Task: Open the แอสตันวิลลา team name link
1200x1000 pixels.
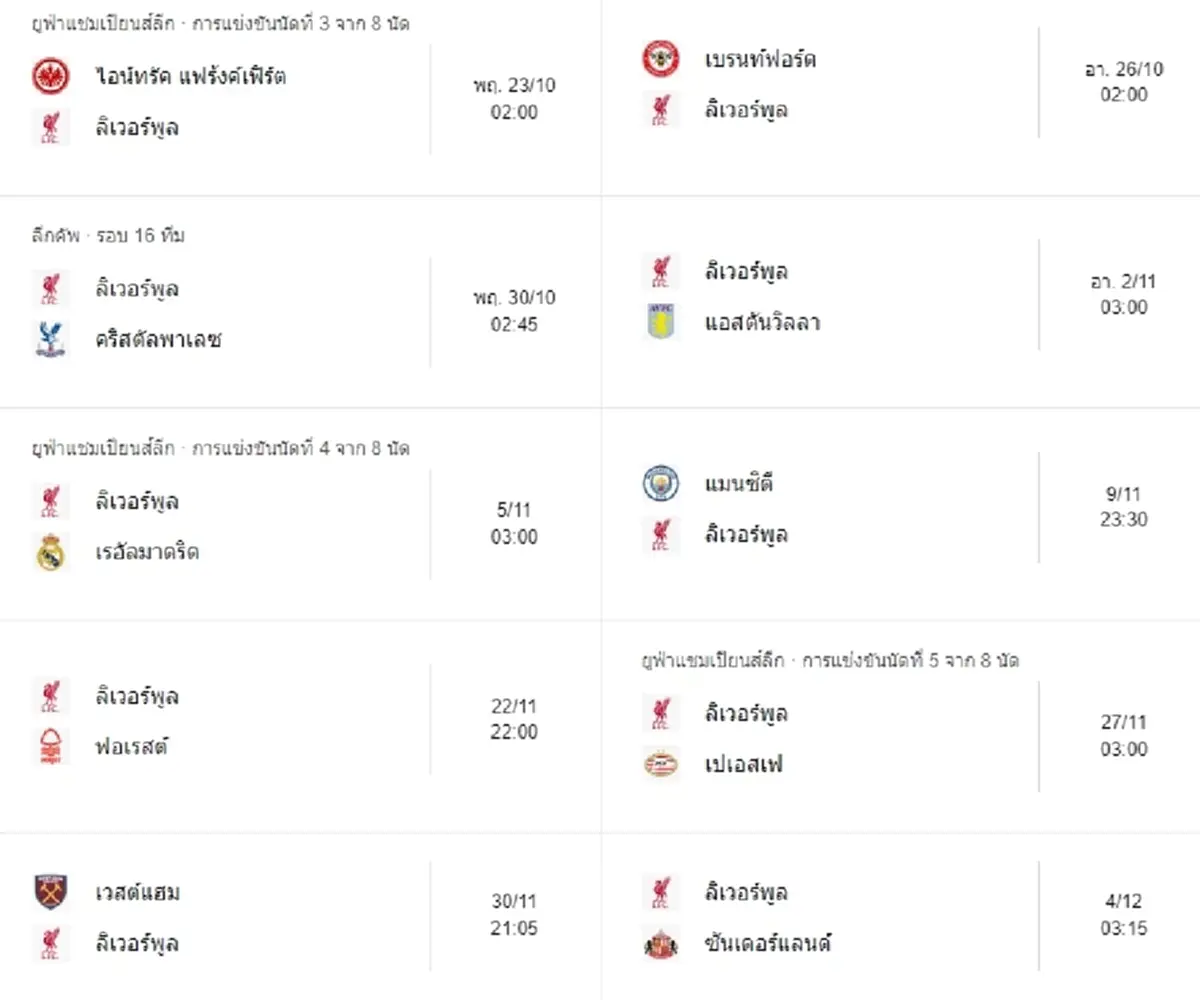Action: pos(762,322)
